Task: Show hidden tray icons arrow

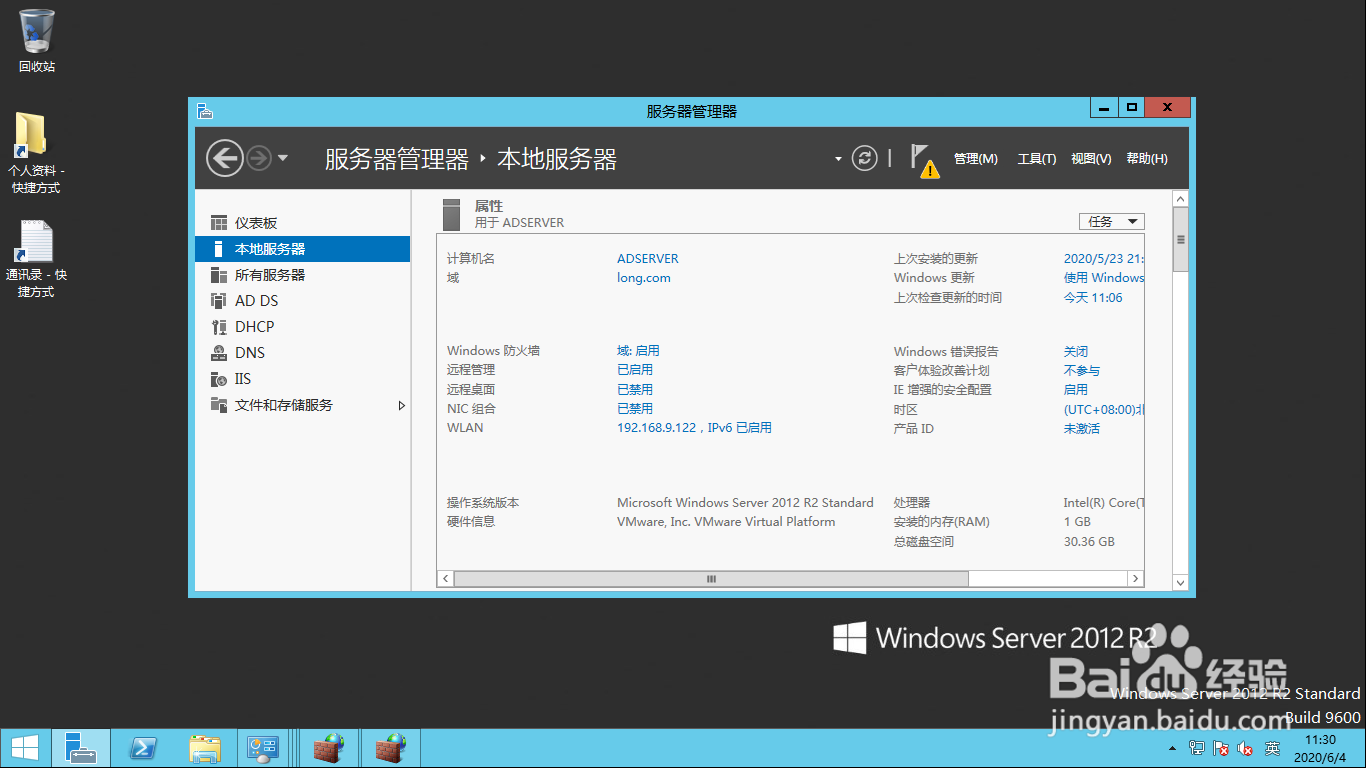Action: click(x=1172, y=748)
